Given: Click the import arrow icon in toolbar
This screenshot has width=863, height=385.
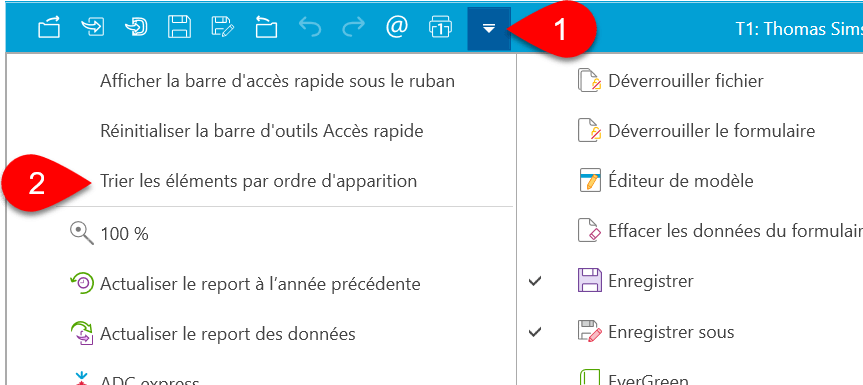Looking at the screenshot, I should click(x=92, y=27).
